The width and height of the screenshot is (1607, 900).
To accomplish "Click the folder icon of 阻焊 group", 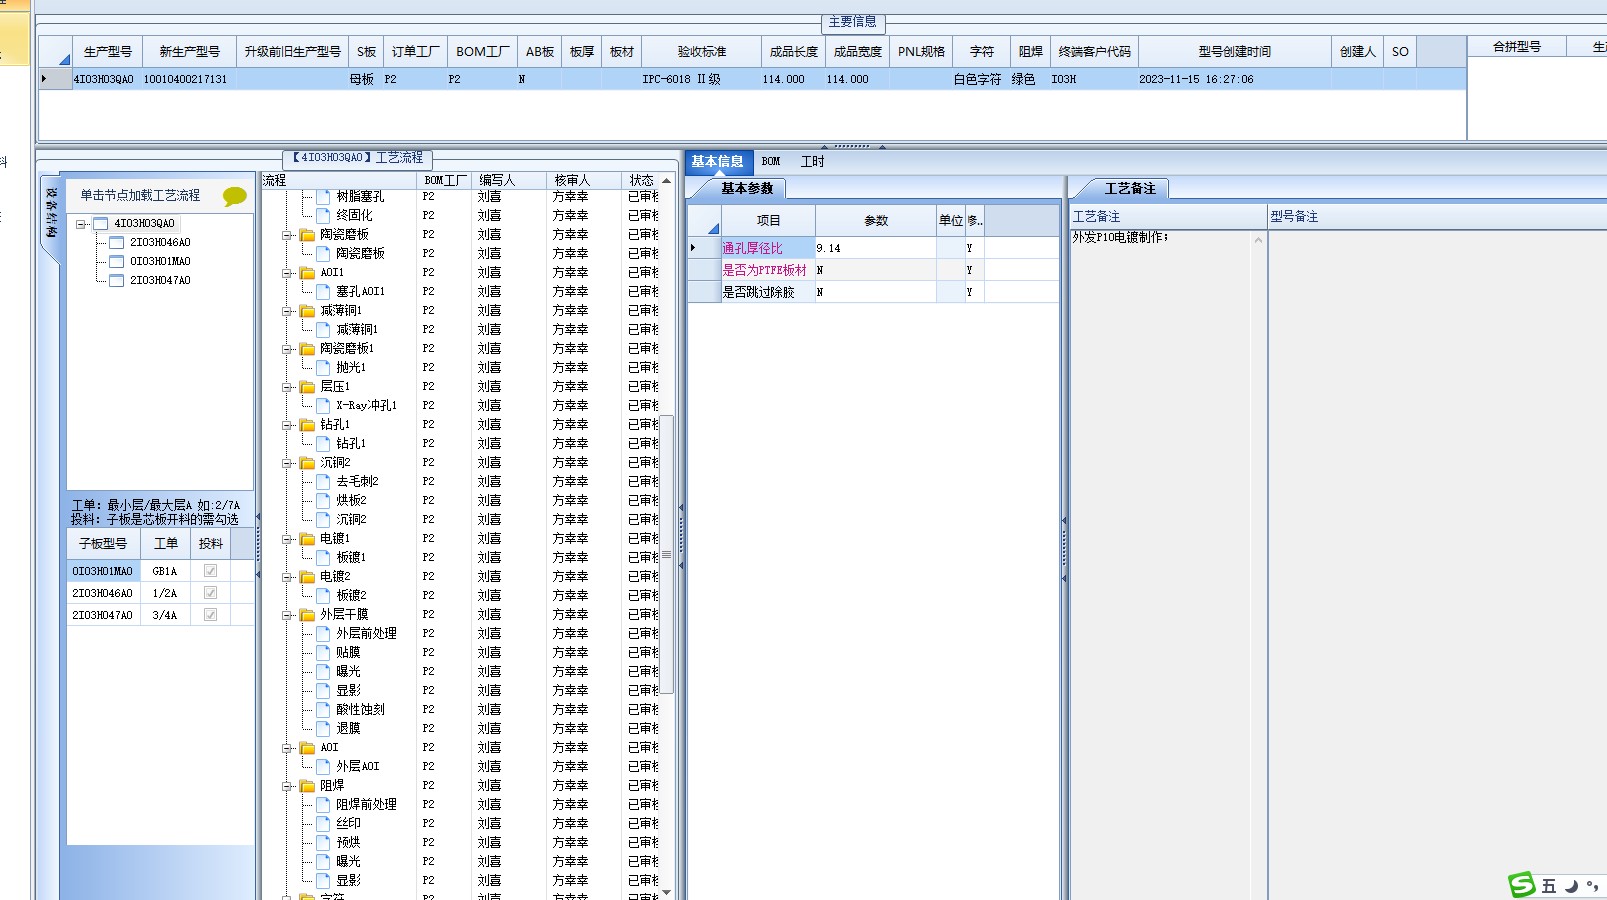I will (308, 786).
